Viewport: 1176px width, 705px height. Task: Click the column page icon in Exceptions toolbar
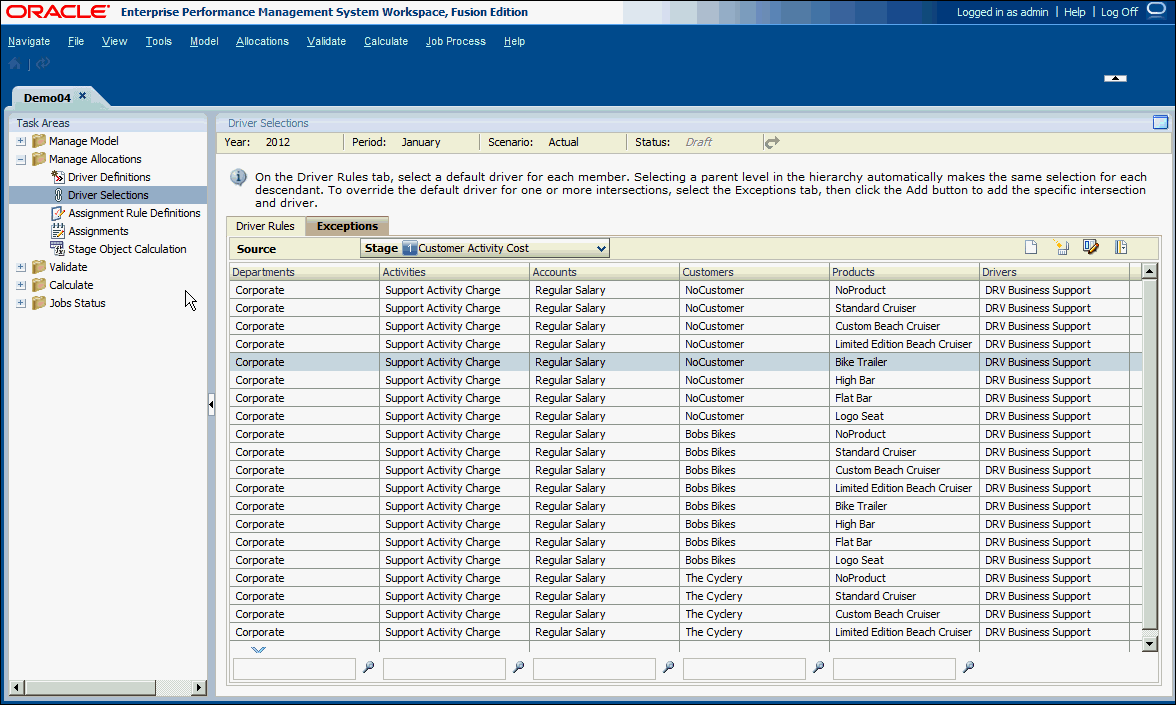[1121, 248]
